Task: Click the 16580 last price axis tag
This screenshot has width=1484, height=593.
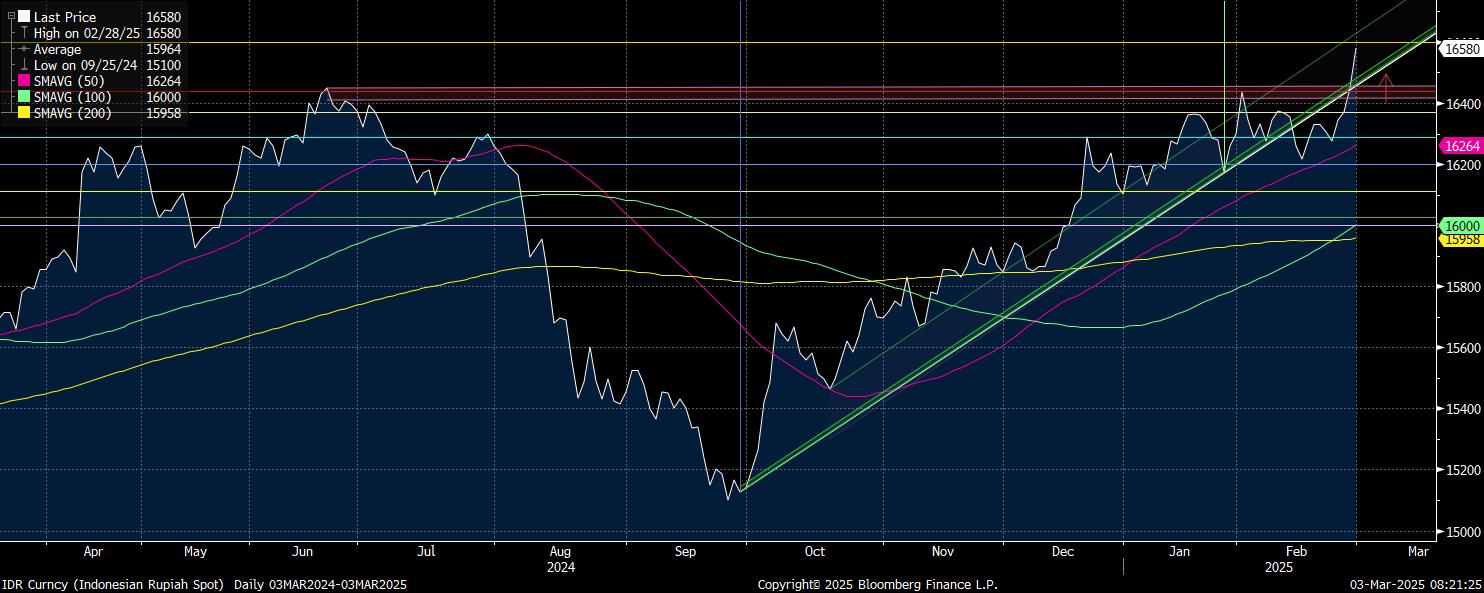Action: 1458,48
